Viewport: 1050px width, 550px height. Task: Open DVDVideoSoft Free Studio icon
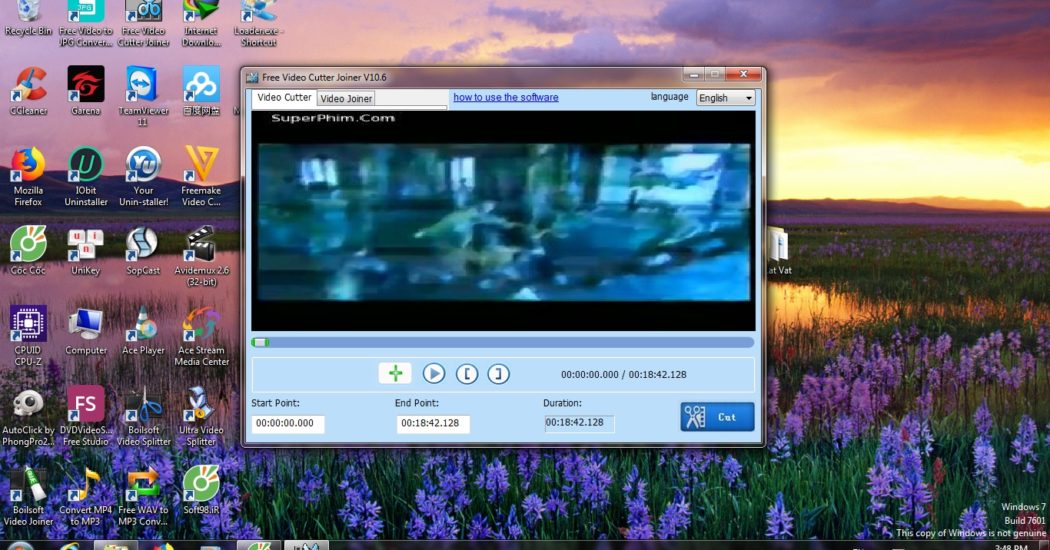tap(86, 416)
